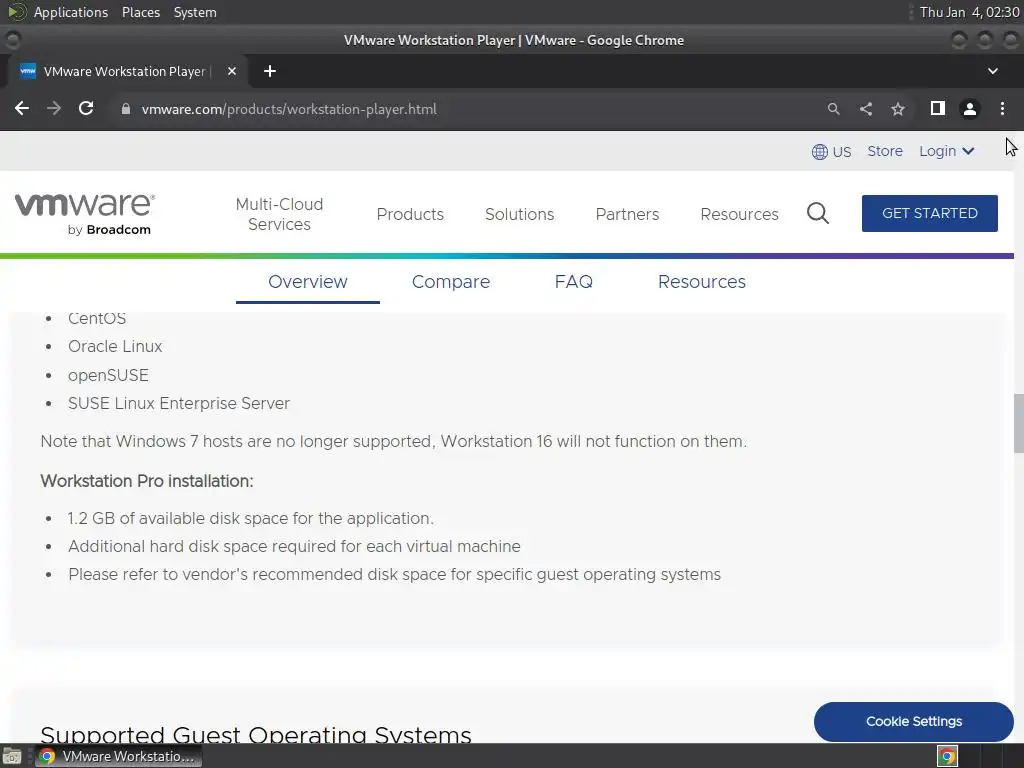Click the globe US region selector
Viewport: 1024px width, 768px height.
click(x=831, y=152)
